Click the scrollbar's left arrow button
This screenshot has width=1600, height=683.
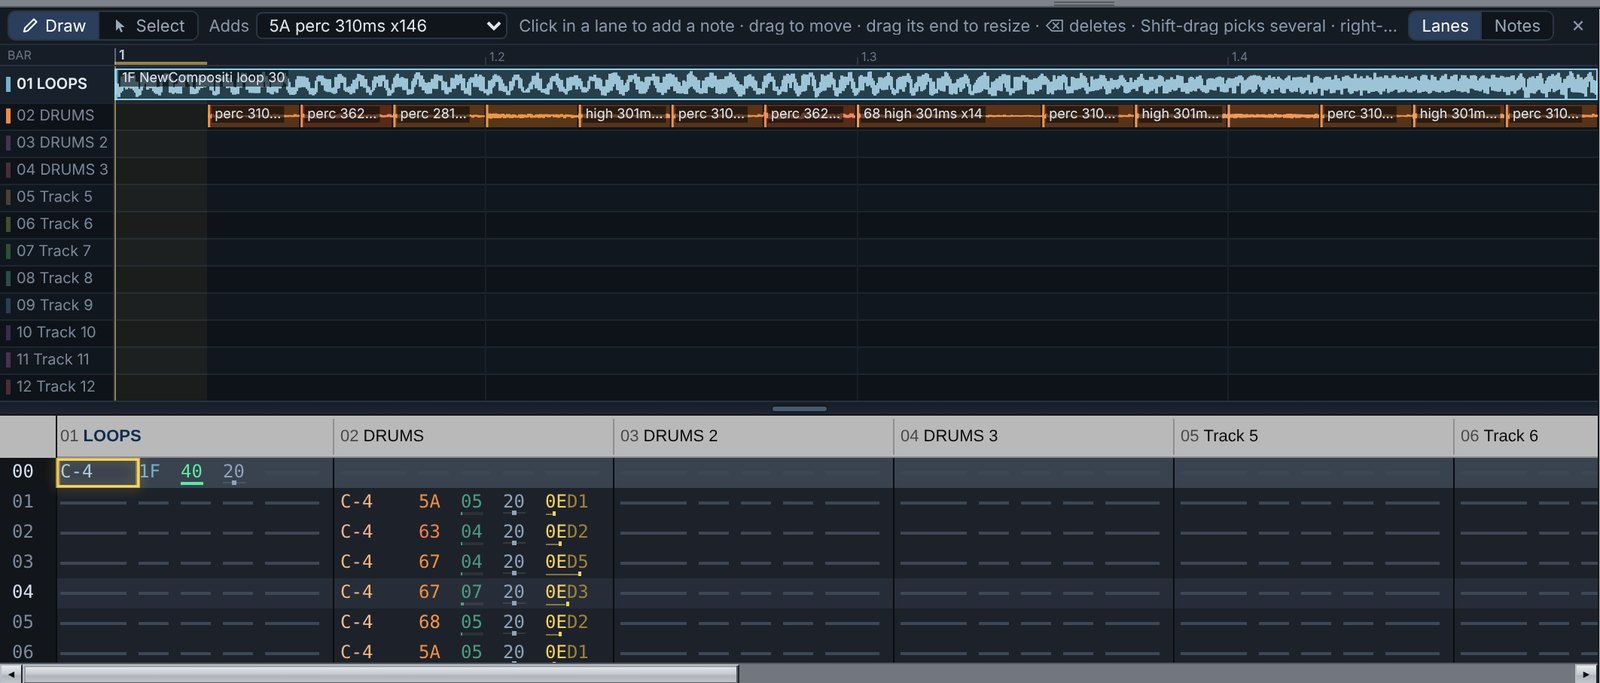pos(9,674)
